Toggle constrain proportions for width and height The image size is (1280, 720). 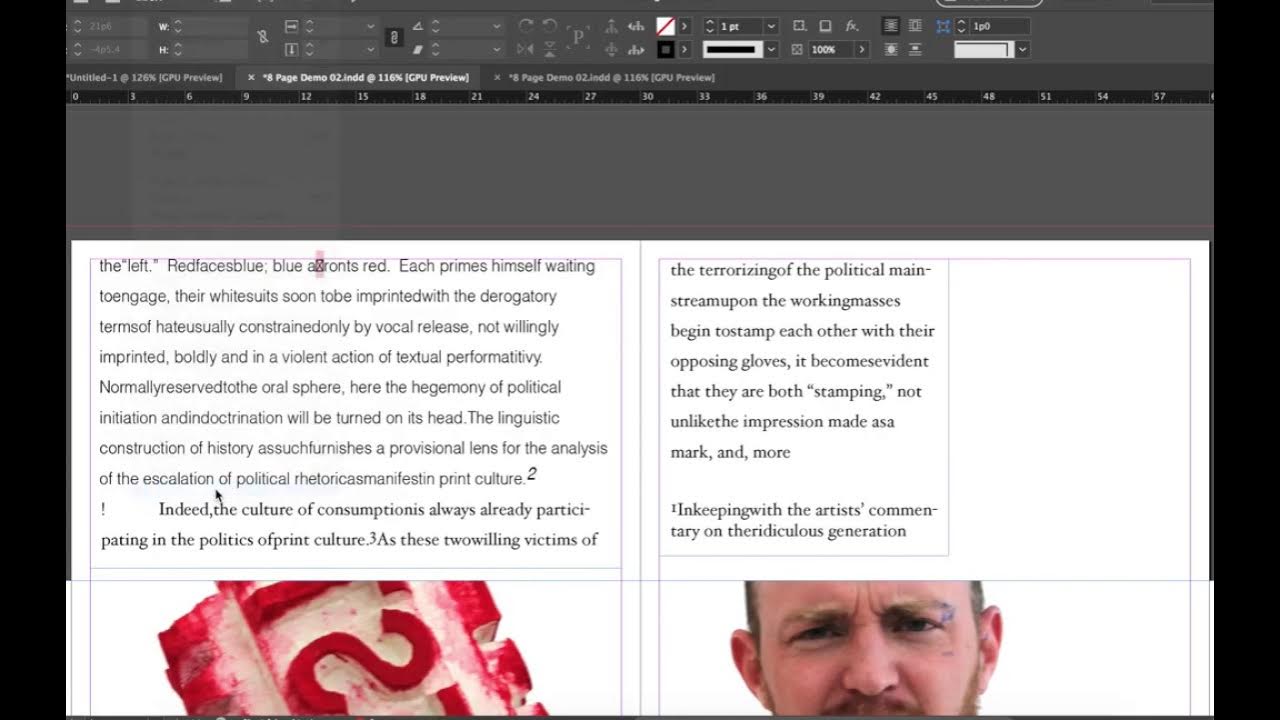(263, 37)
